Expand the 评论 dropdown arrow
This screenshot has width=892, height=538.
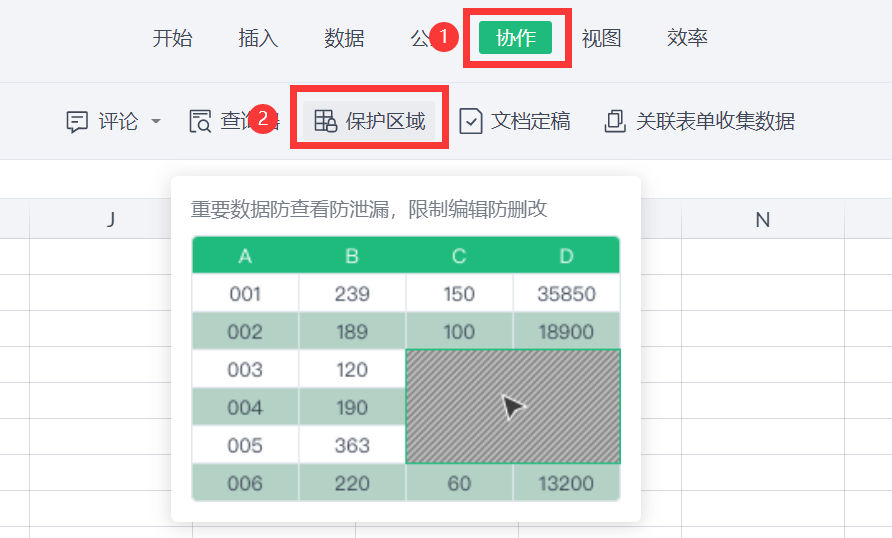(x=156, y=121)
